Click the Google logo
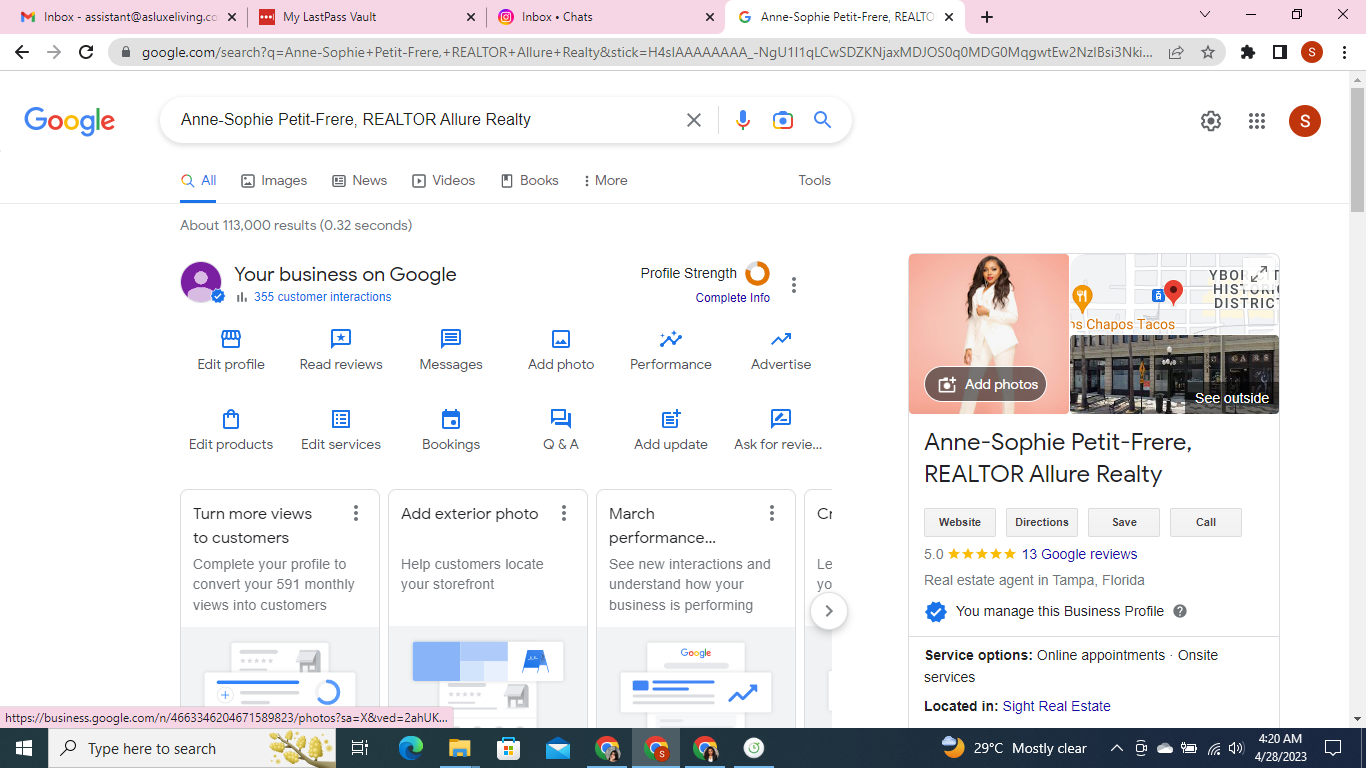Viewport: 1366px width, 768px height. (x=70, y=121)
